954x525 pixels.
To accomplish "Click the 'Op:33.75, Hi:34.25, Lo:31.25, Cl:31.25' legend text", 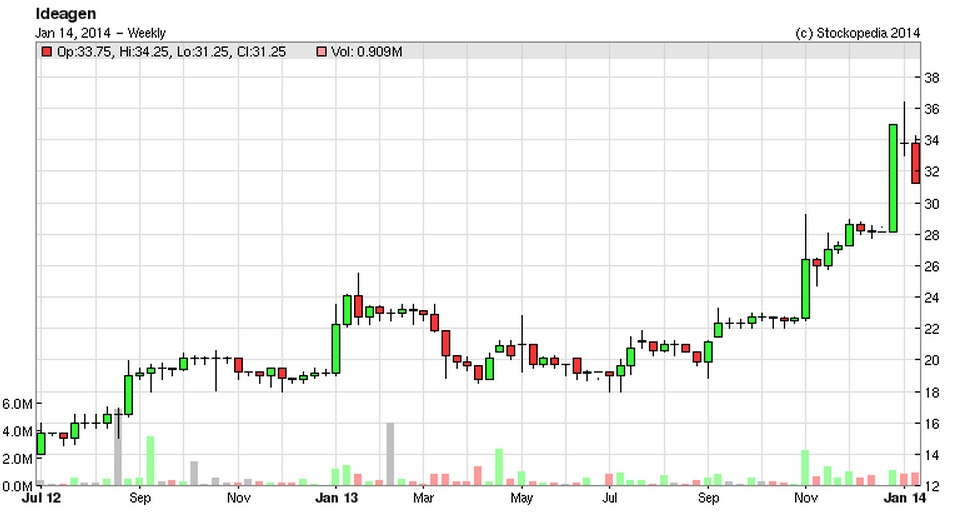I will coord(171,52).
